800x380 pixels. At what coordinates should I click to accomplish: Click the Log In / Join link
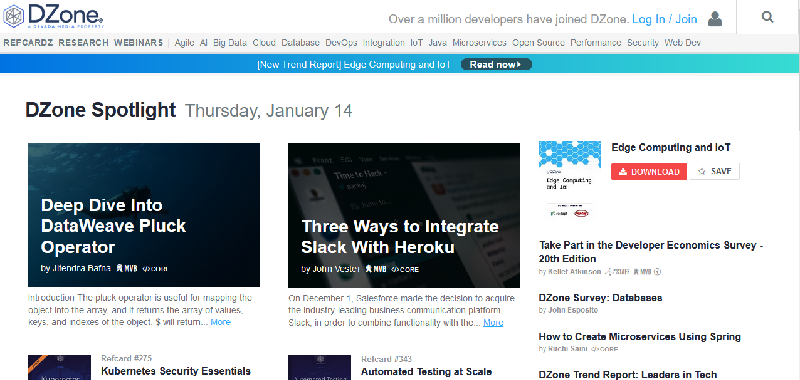coord(664,19)
